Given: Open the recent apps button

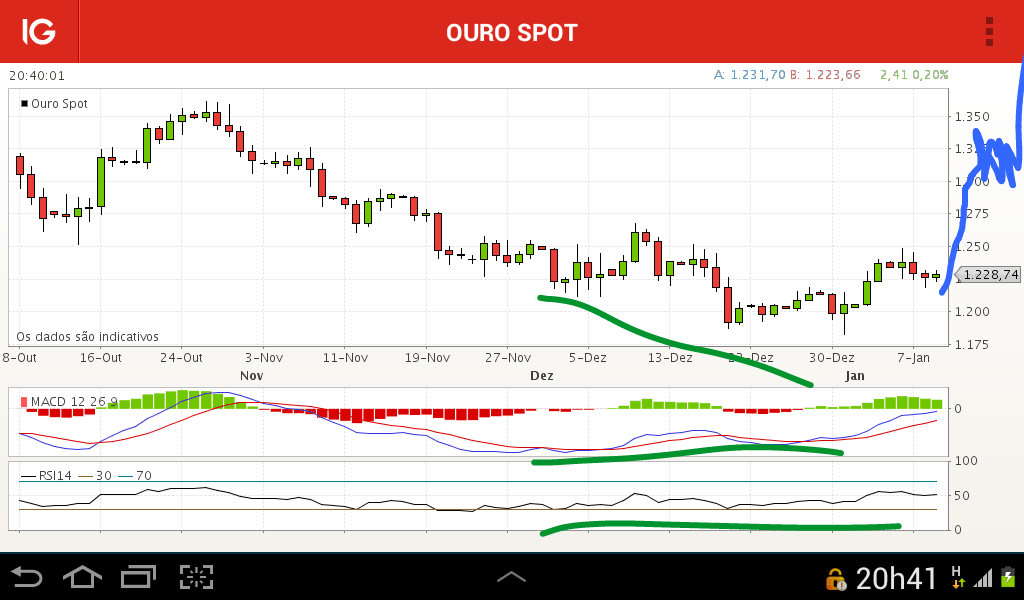Looking at the screenshot, I should [138, 577].
